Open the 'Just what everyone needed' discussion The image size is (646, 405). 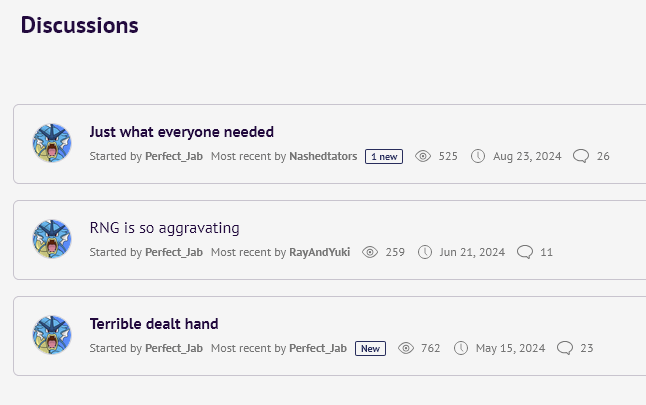click(x=182, y=132)
